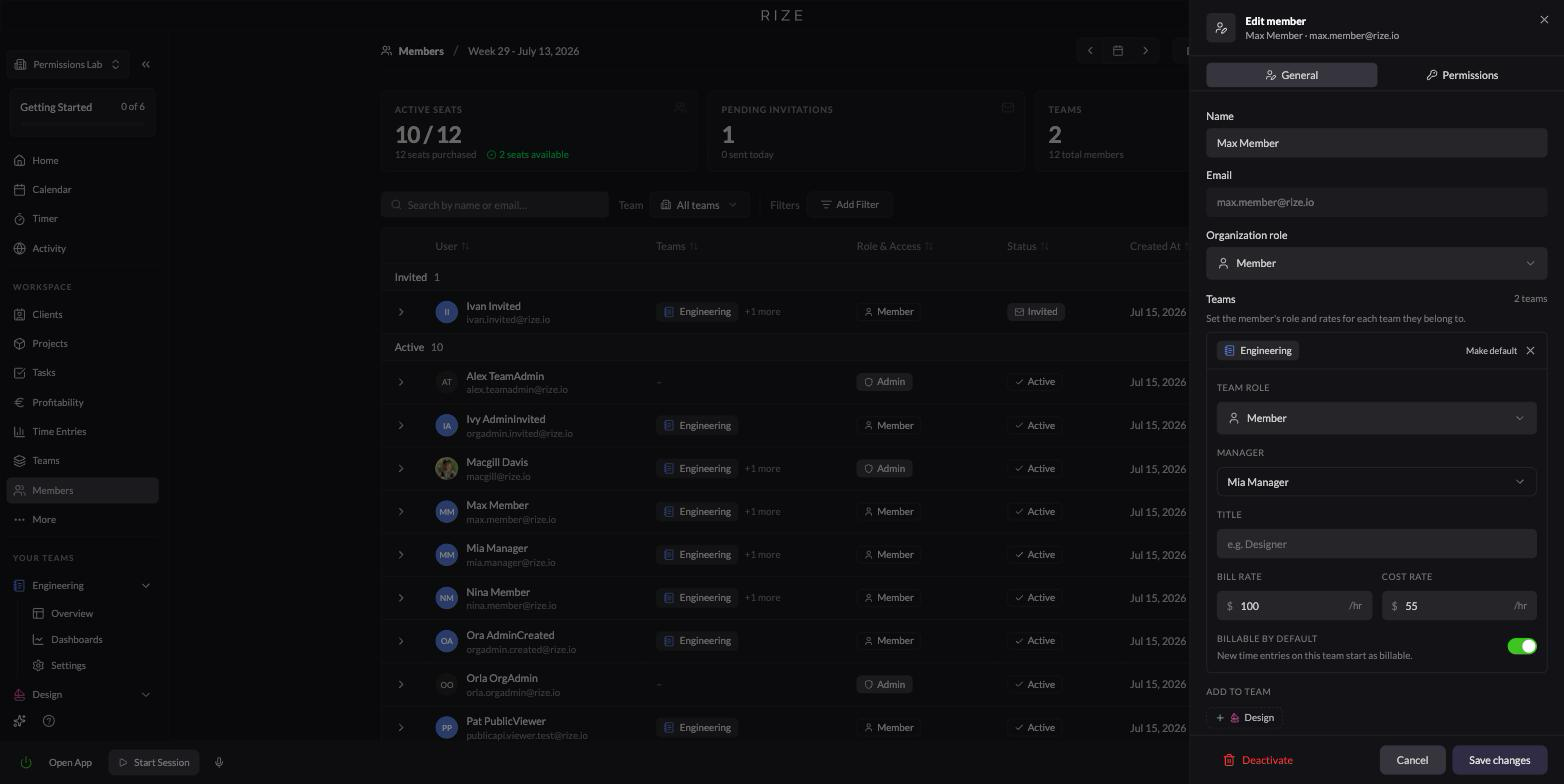Open Engineering Overview
This screenshot has height=784, width=1564.
click(72, 613)
